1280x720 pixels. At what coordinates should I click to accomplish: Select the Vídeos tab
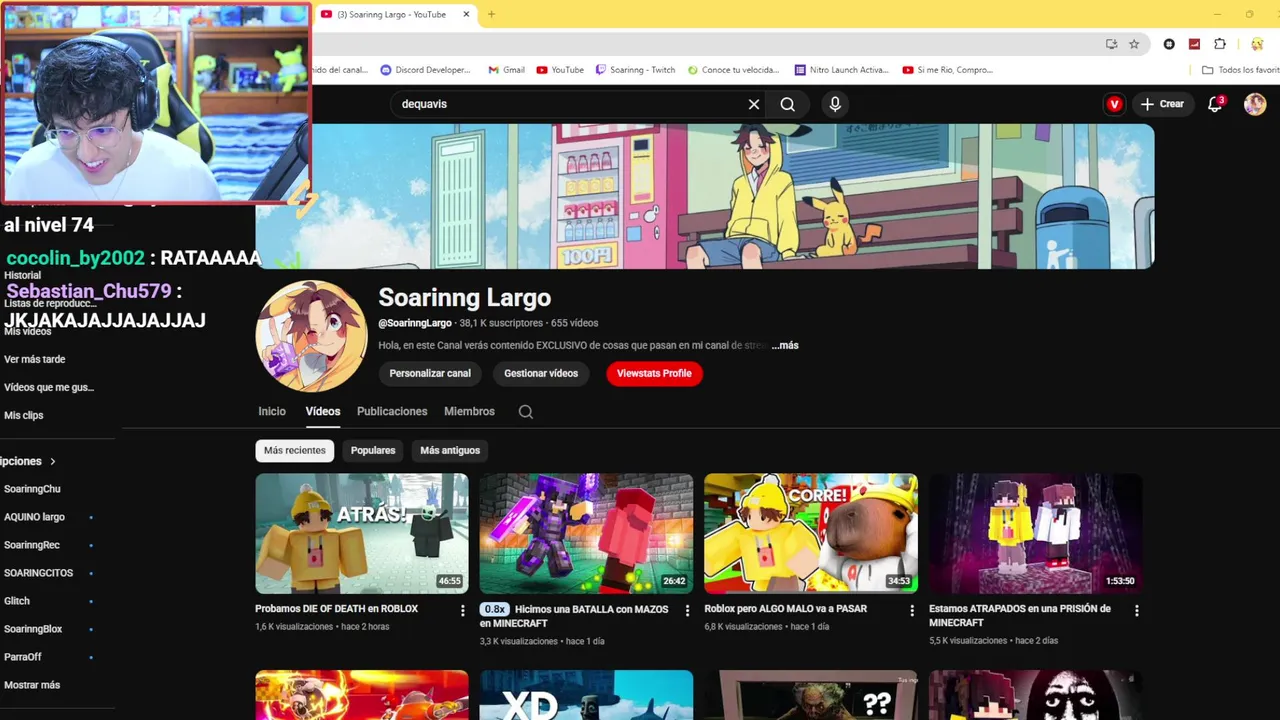pyautogui.click(x=323, y=411)
